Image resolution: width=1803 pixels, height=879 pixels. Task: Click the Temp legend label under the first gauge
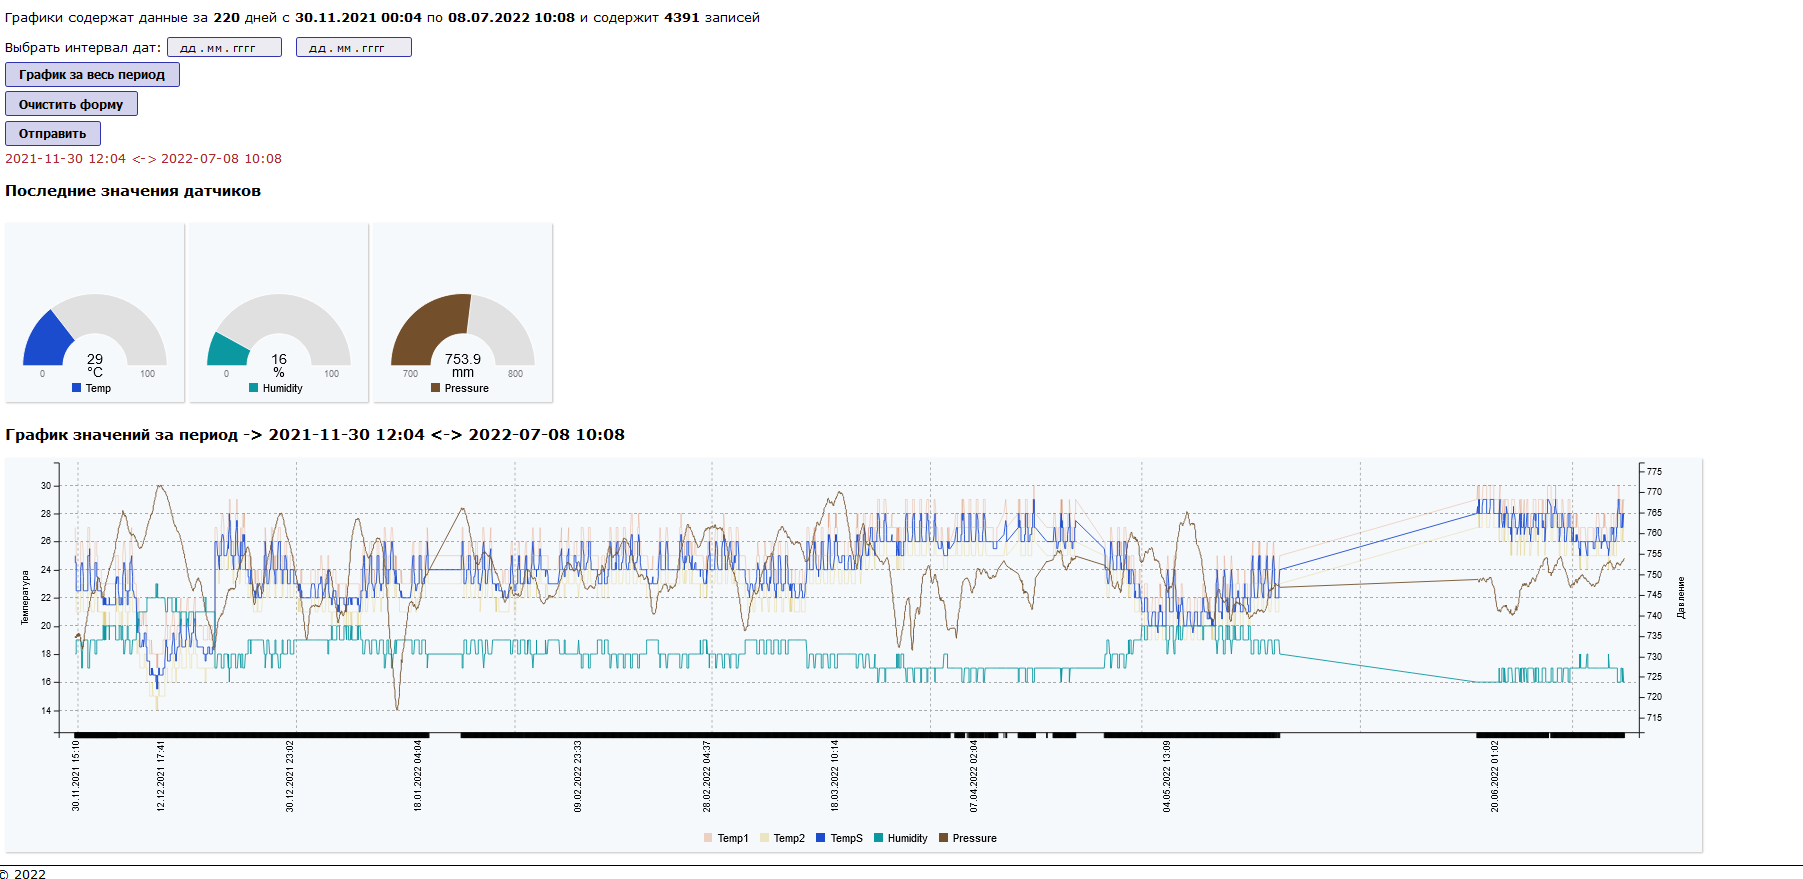click(98, 388)
